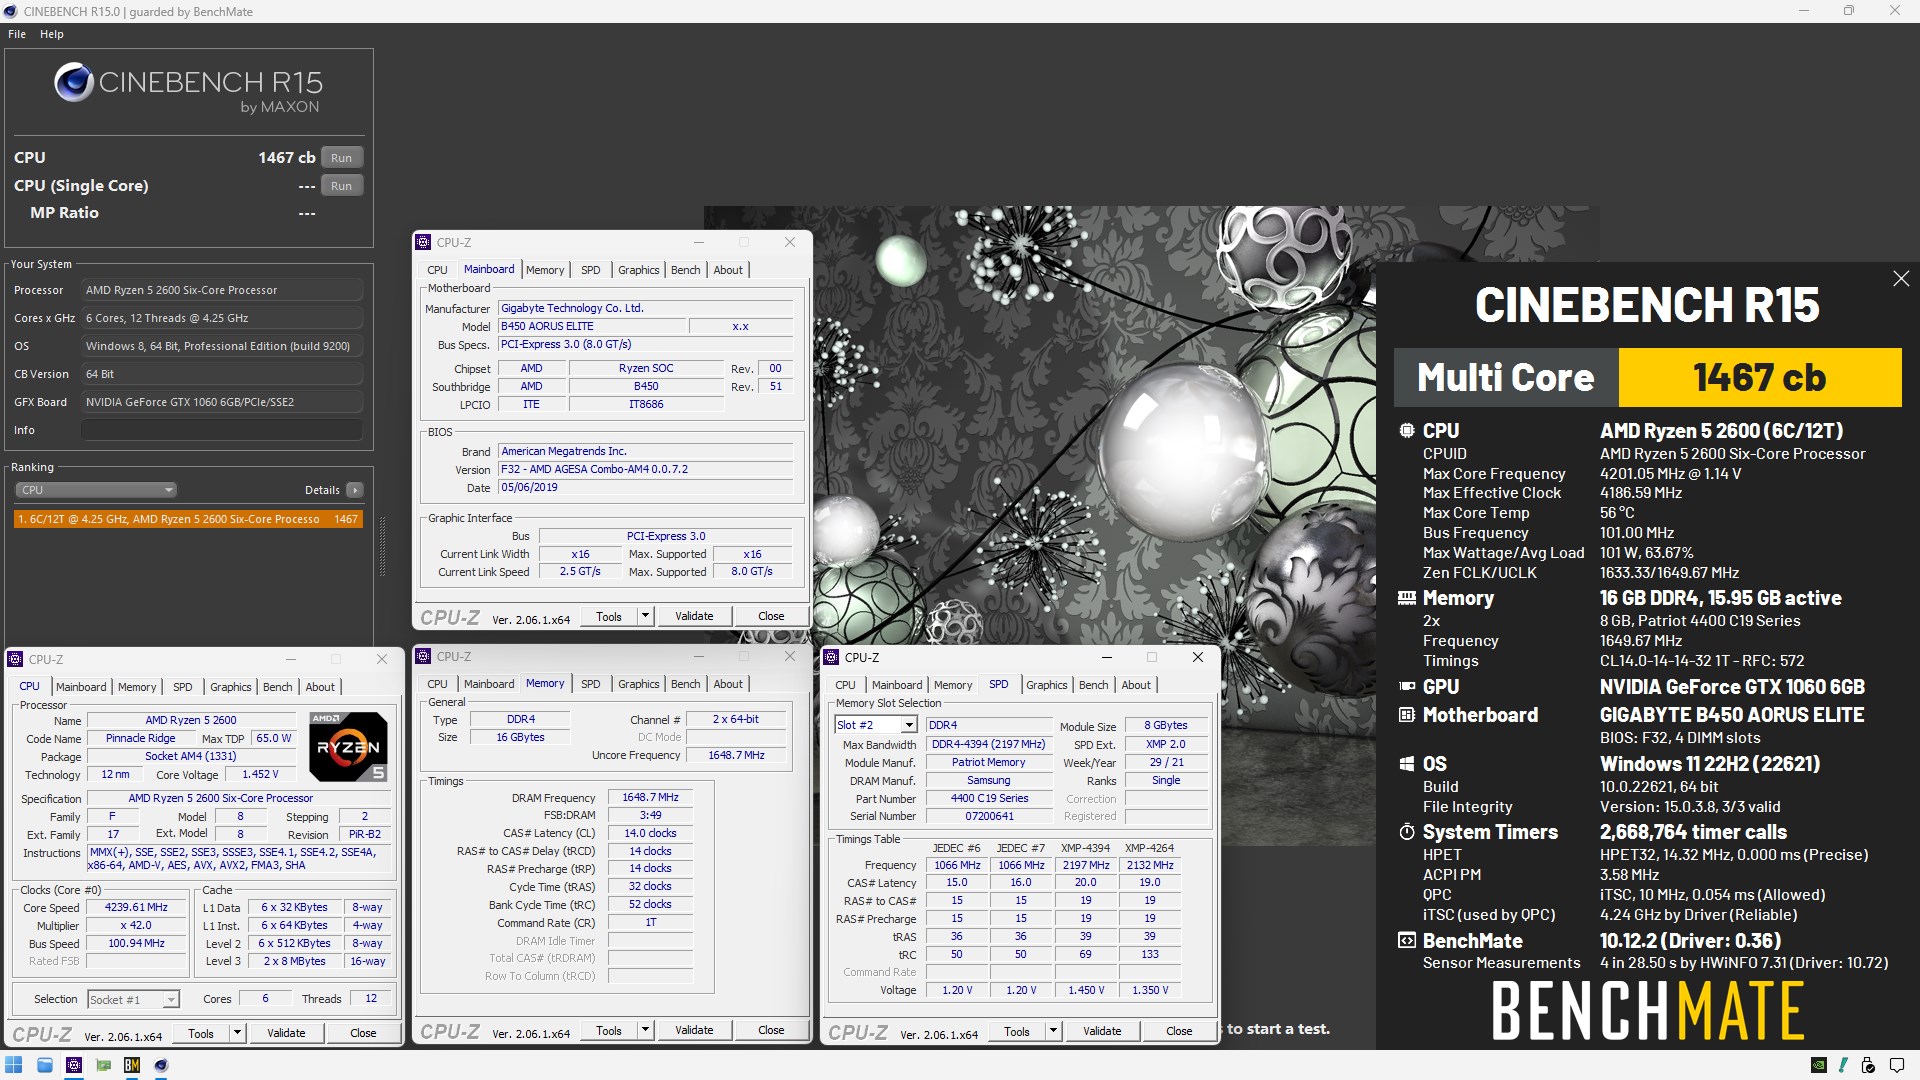Switch to Graphics tab in SPD CPU-Z window
1920x1080 pixels.
point(1046,685)
